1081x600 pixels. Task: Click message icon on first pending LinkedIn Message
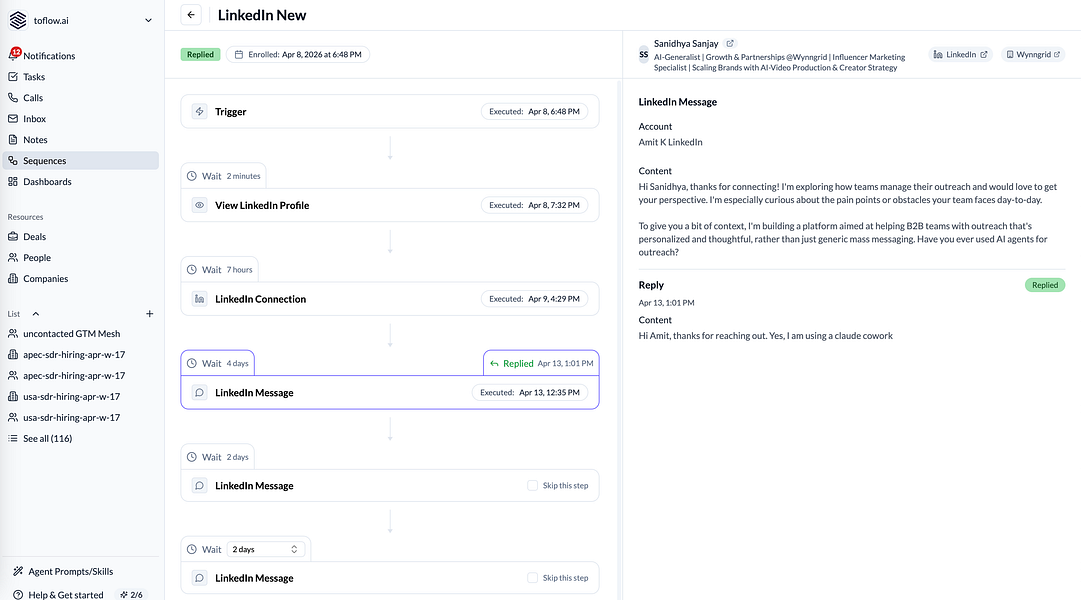coord(199,486)
